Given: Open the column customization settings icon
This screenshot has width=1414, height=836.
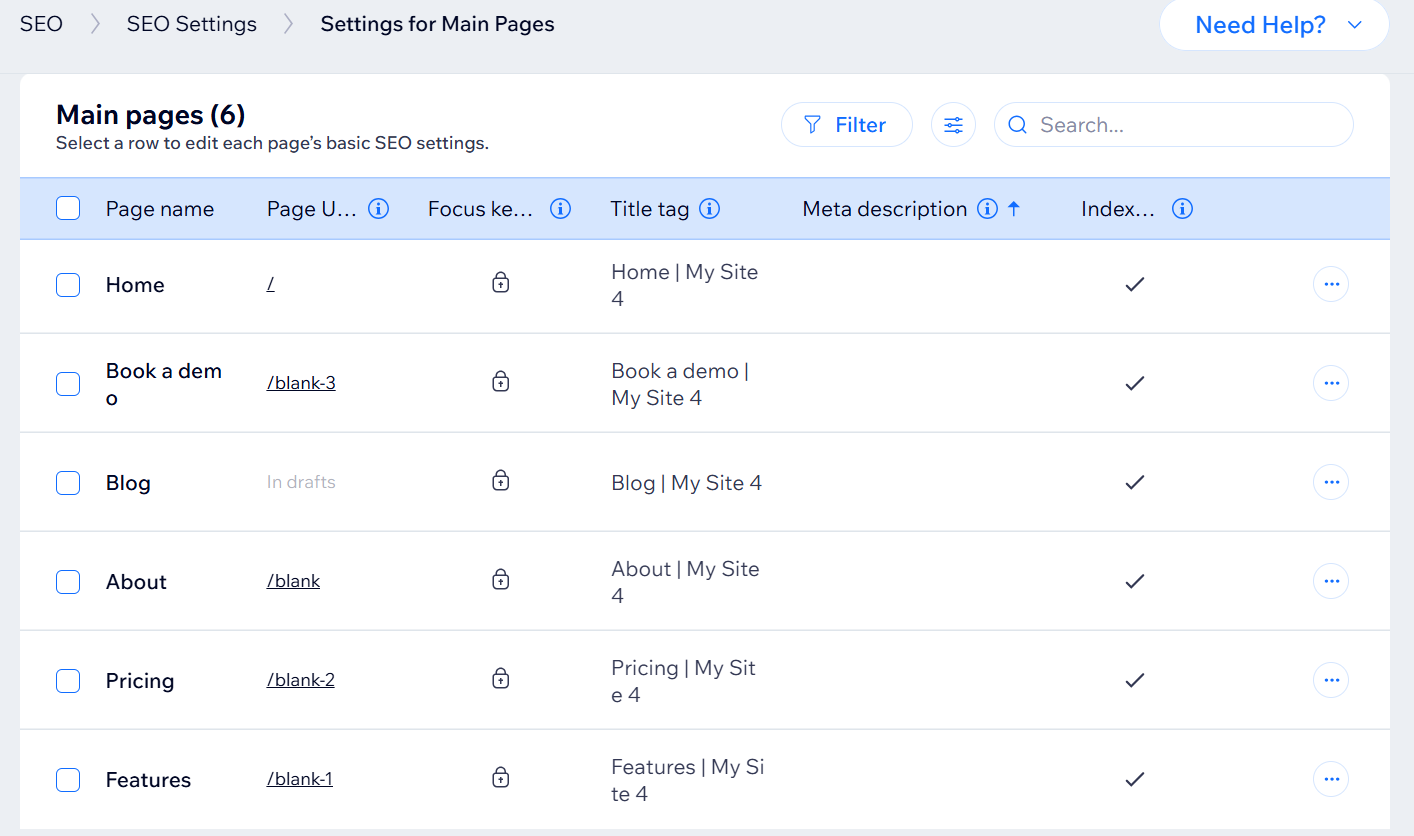Looking at the screenshot, I should coord(953,125).
